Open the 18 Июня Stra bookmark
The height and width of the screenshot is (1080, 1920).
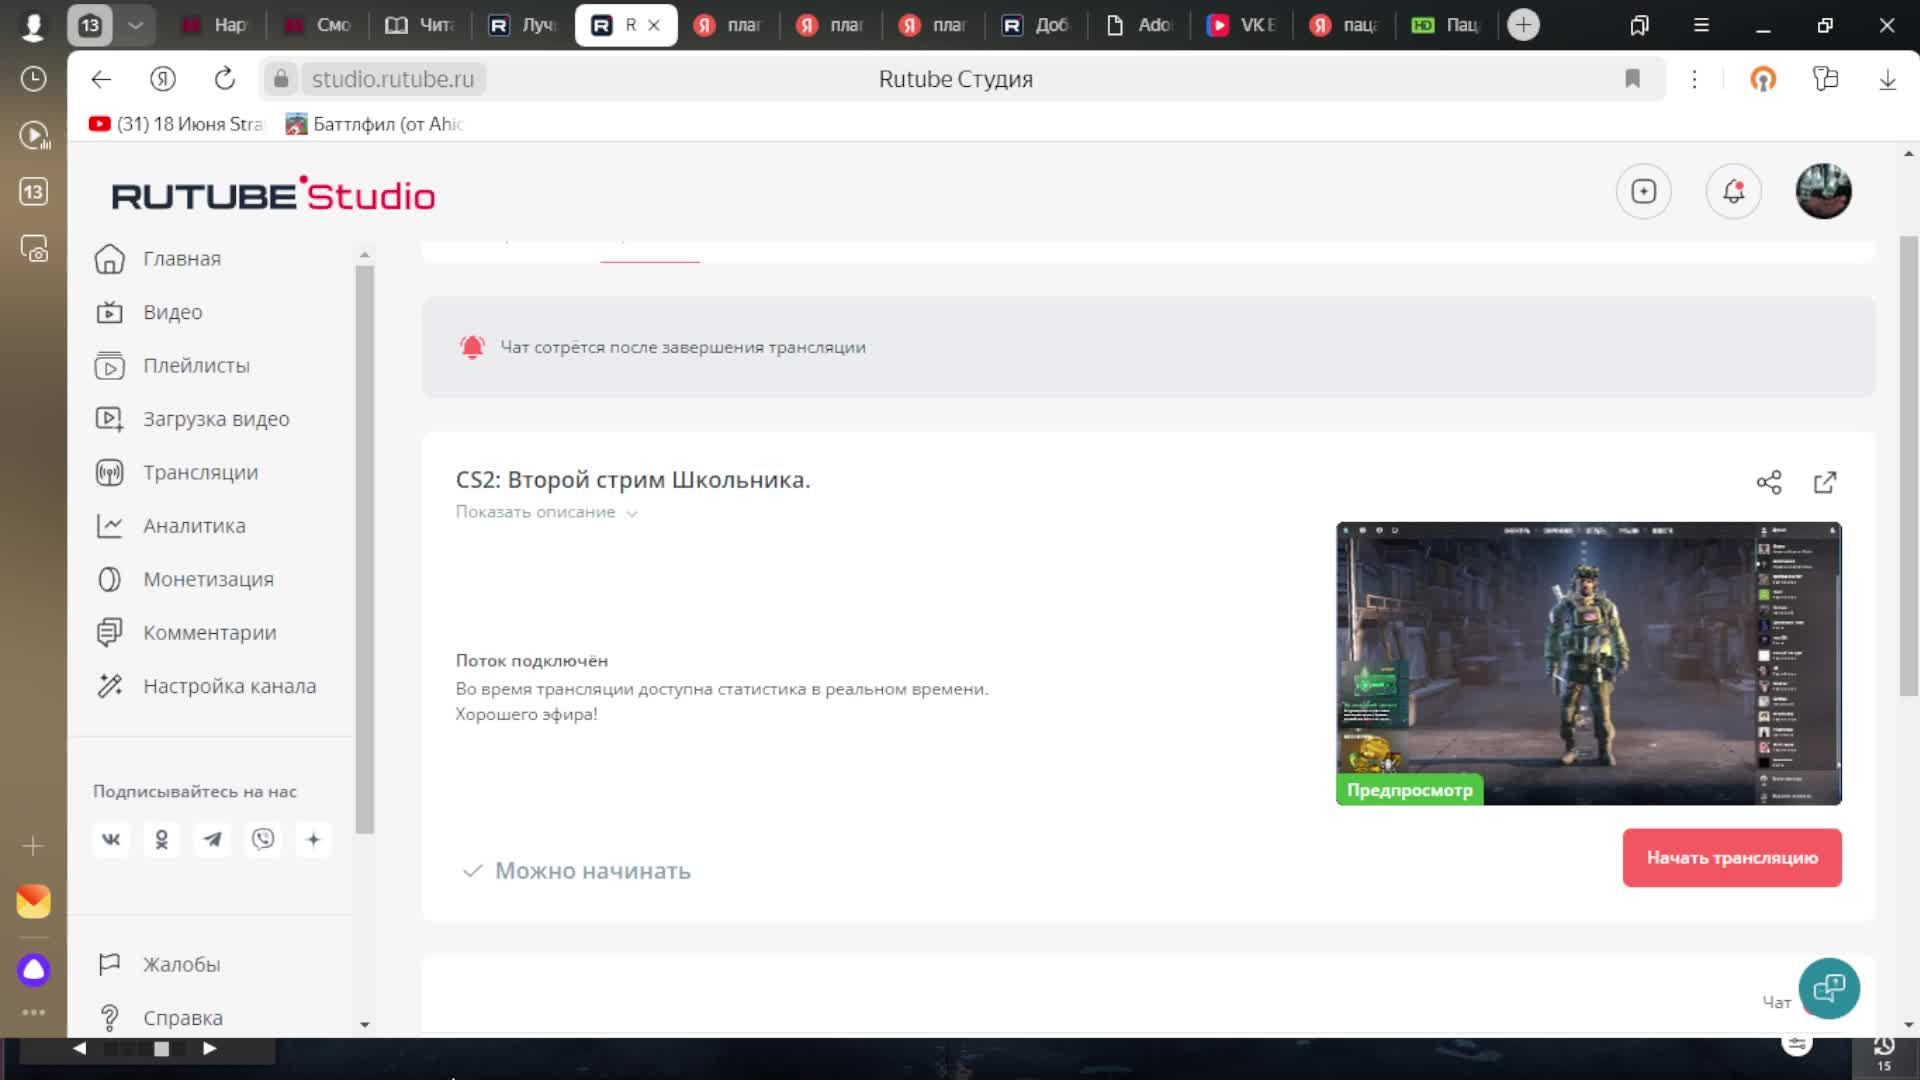pyautogui.click(x=176, y=124)
